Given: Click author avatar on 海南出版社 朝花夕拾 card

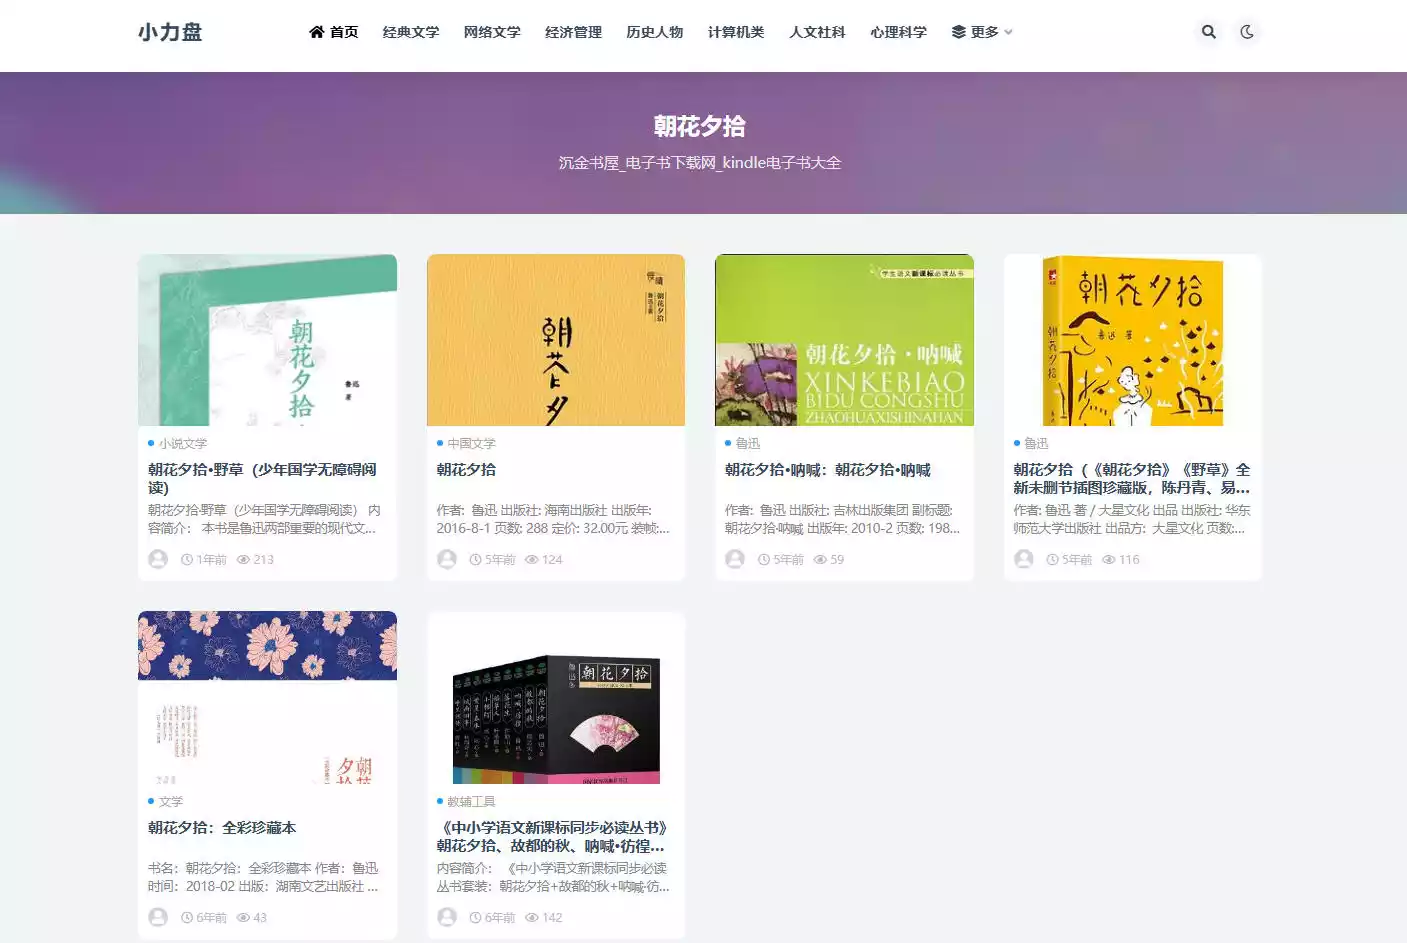Looking at the screenshot, I should pyautogui.click(x=447, y=559).
